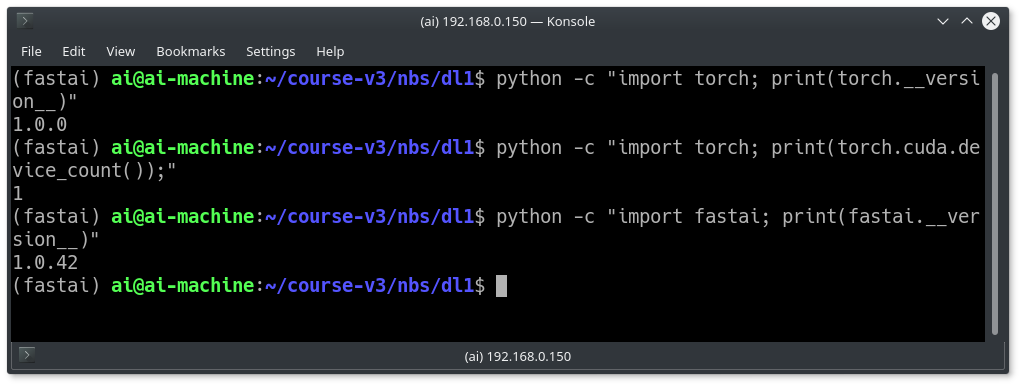This screenshot has width=1022, height=387.
Task: Open the Edit menu
Action: [74, 51]
